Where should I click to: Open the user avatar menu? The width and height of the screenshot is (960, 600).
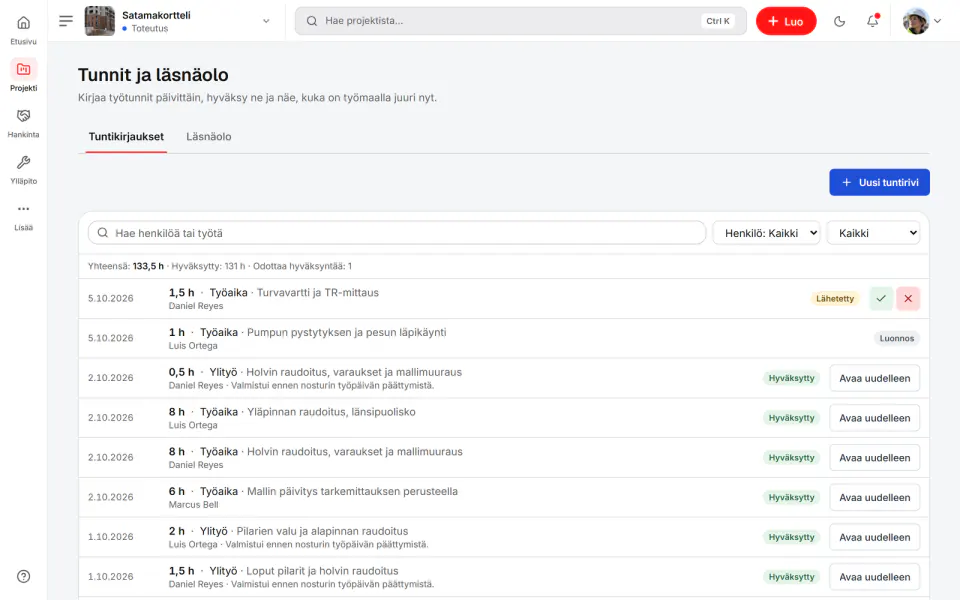(x=921, y=21)
